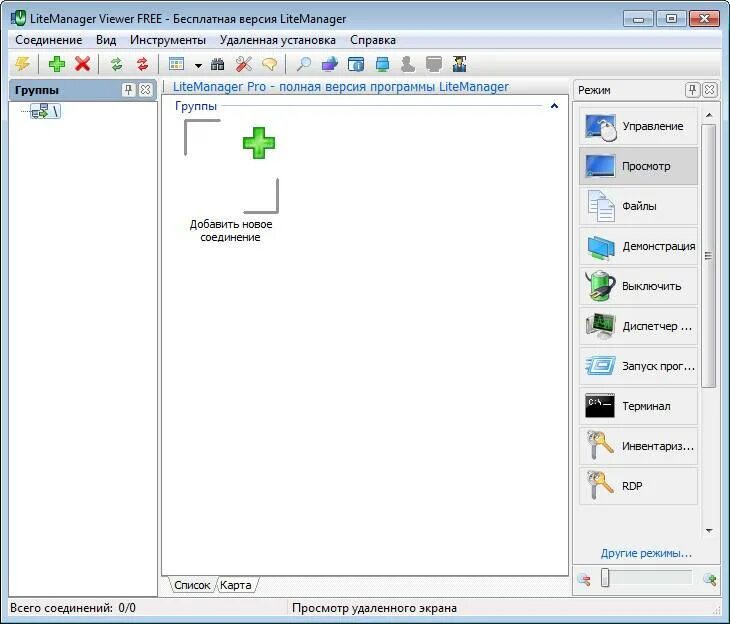This screenshot has width=730, height=624.
Task: Select the Инвентариз... mode
Action: click(638, 447)
